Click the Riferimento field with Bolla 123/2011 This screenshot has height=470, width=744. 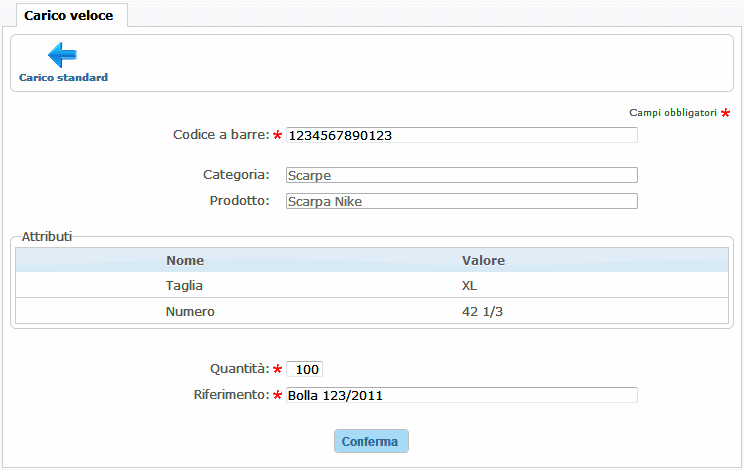point(461,395)
